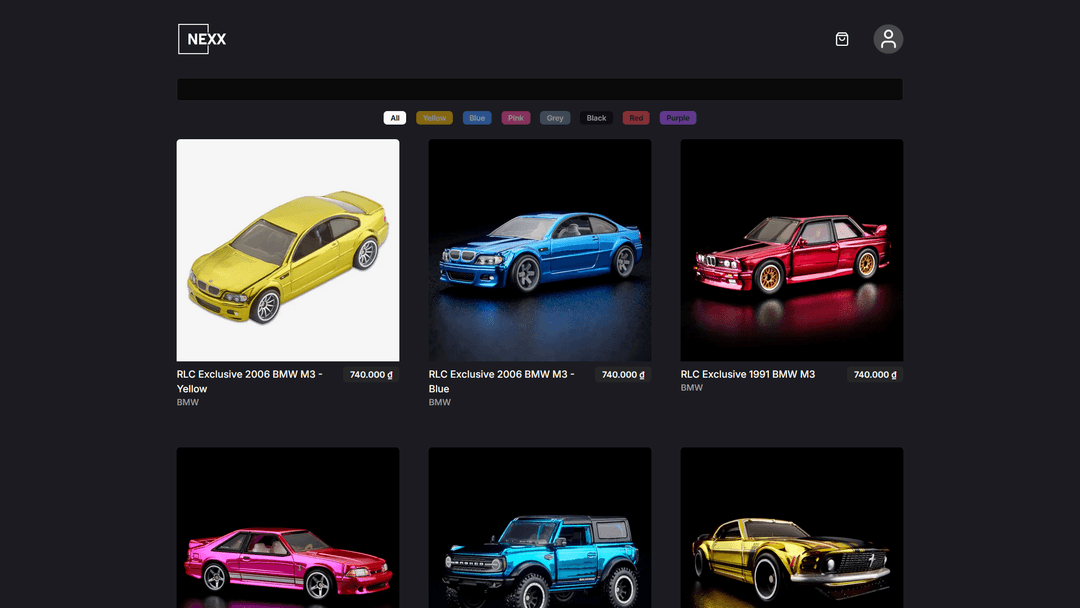Click BMW brand label under blue M3
Image resolution: width=1080 pixels, height=608 pixels.
(x=439, y=402)
